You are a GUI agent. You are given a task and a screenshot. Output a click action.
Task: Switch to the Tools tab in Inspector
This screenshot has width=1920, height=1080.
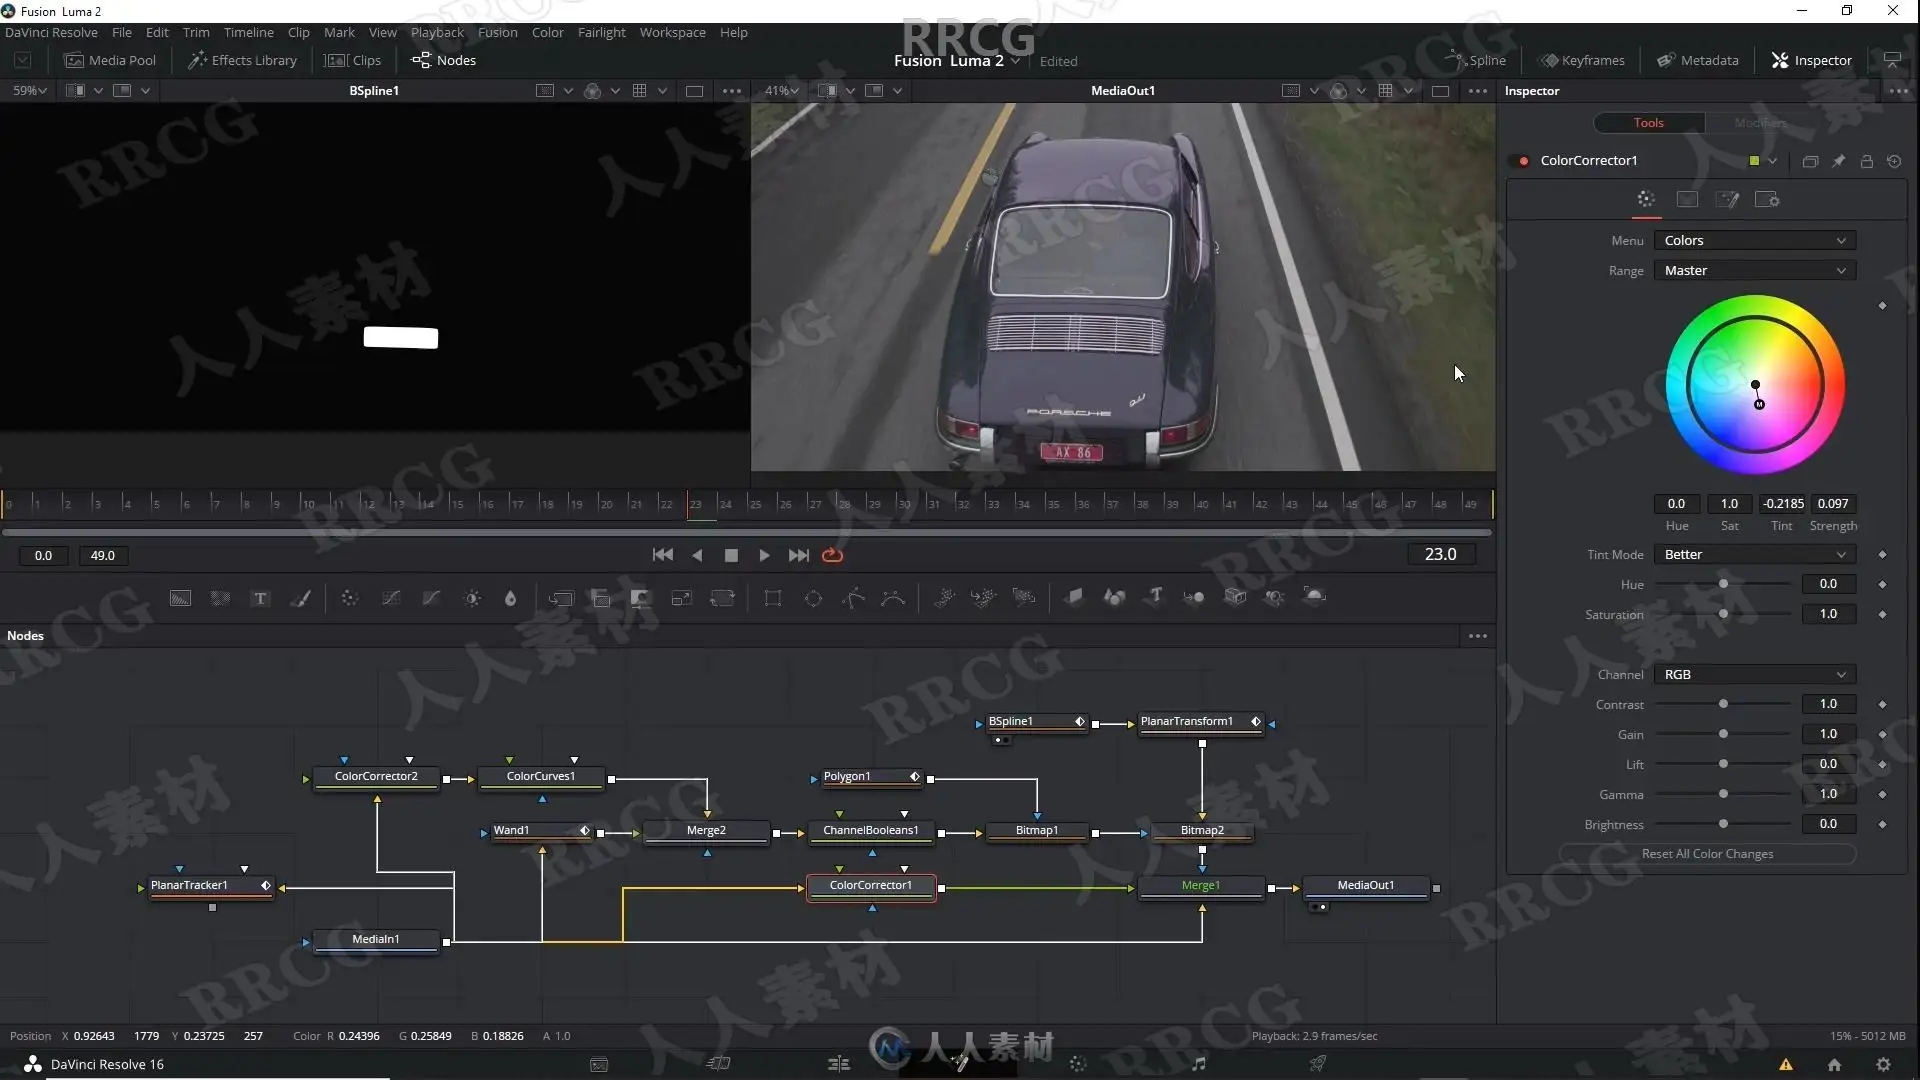tap(1648, 123)
